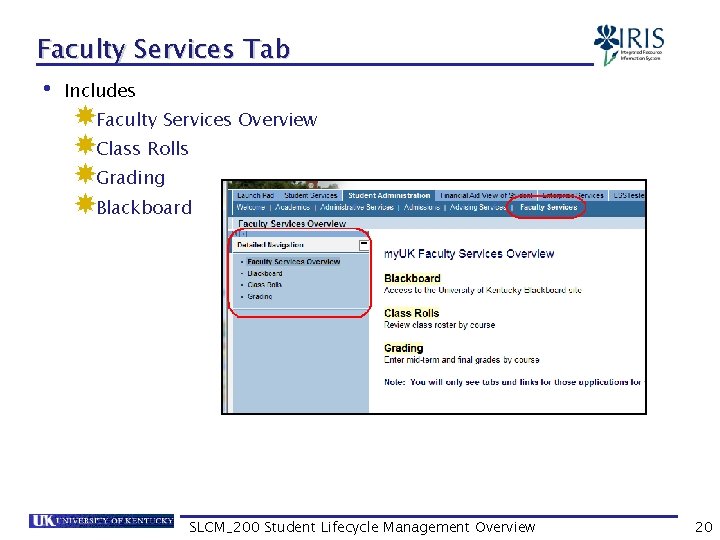Screen dimensions: 720x540
Task: Open Financial Aid View of Student tab
Action: (486, 196)
